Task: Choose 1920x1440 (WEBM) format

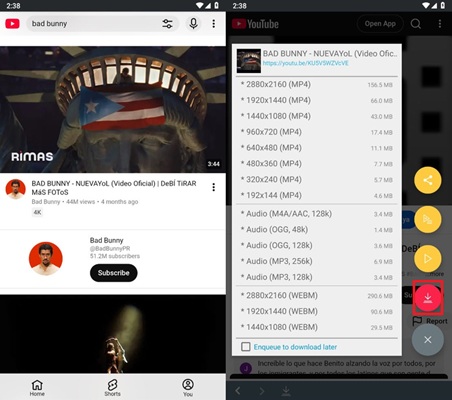Action: [x=317, y=311]
